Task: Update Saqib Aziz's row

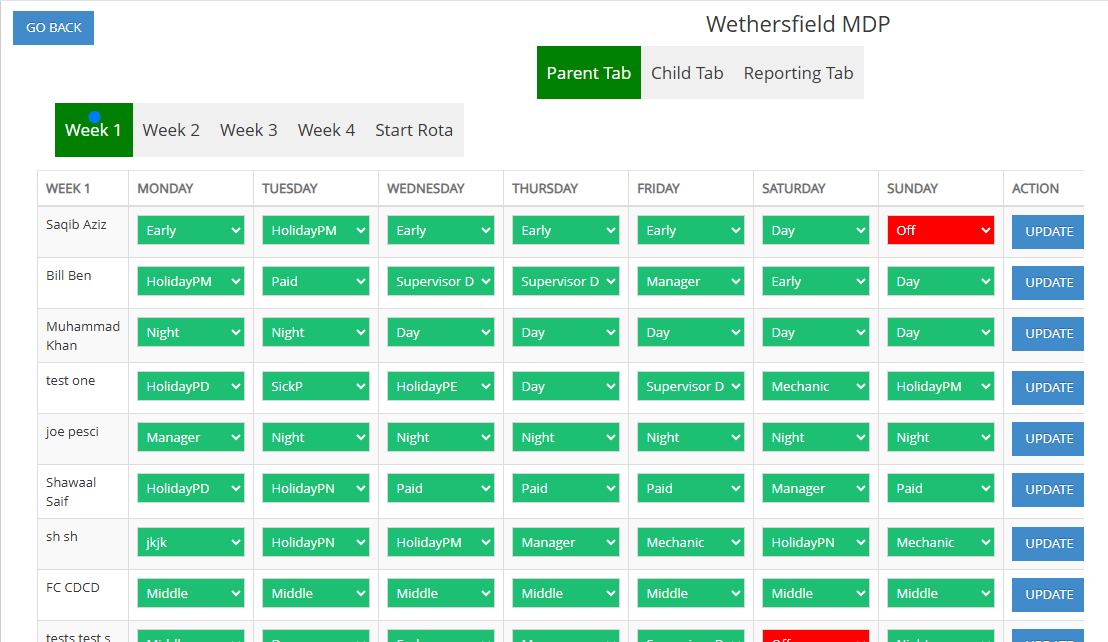Action: point(1048,231)
